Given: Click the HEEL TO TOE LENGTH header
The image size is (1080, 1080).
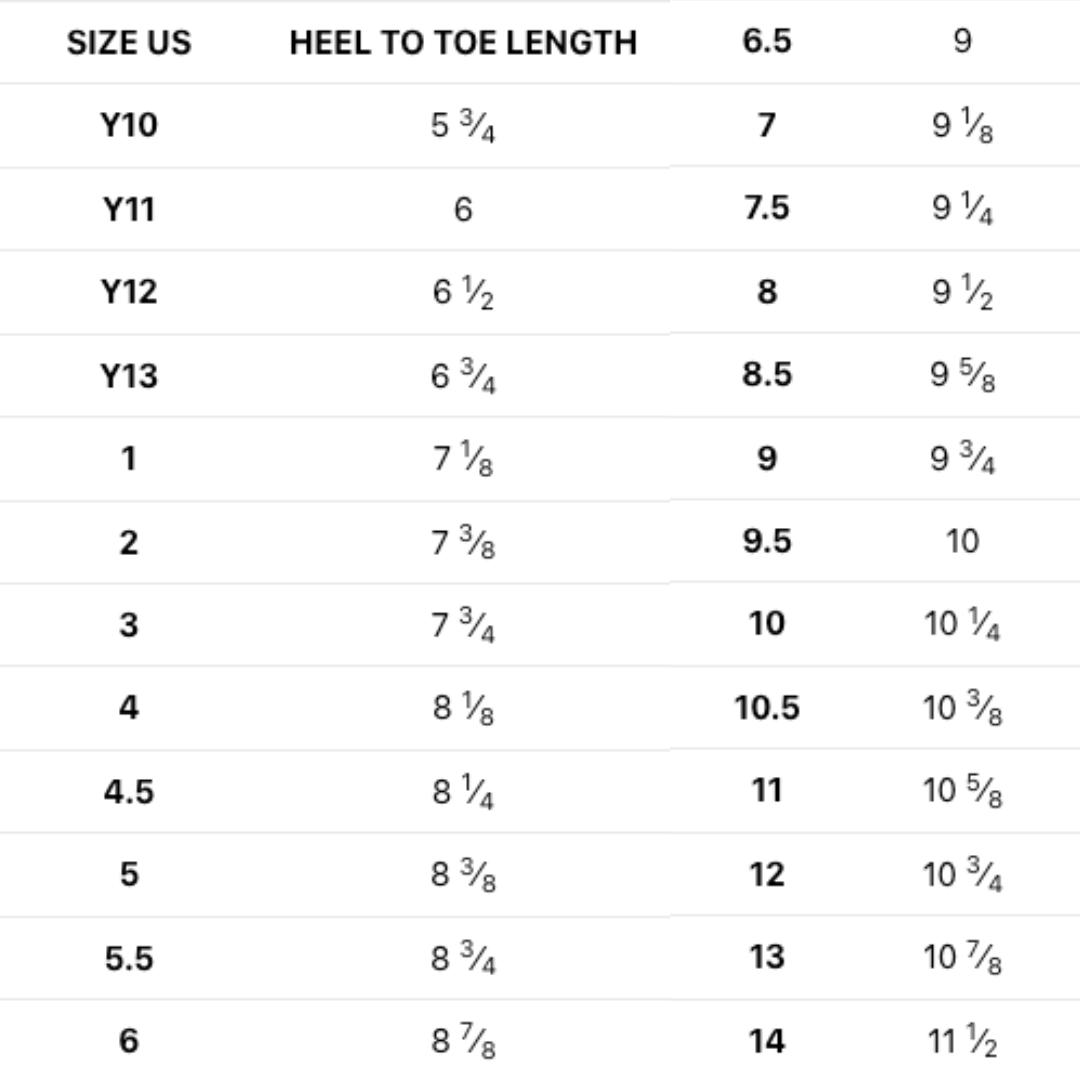Looking at the screenshot, I should coord(463,43).
